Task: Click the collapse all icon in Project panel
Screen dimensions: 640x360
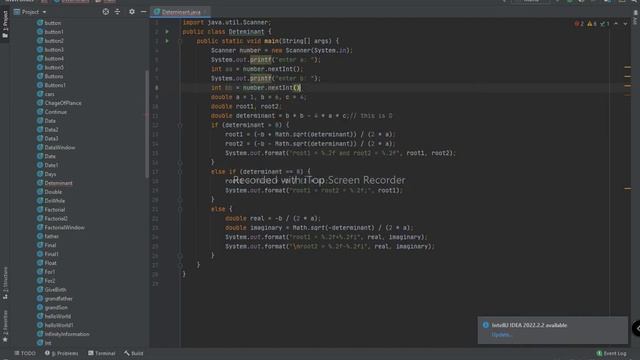Action: pyautogui.click(x=118, y=12)
